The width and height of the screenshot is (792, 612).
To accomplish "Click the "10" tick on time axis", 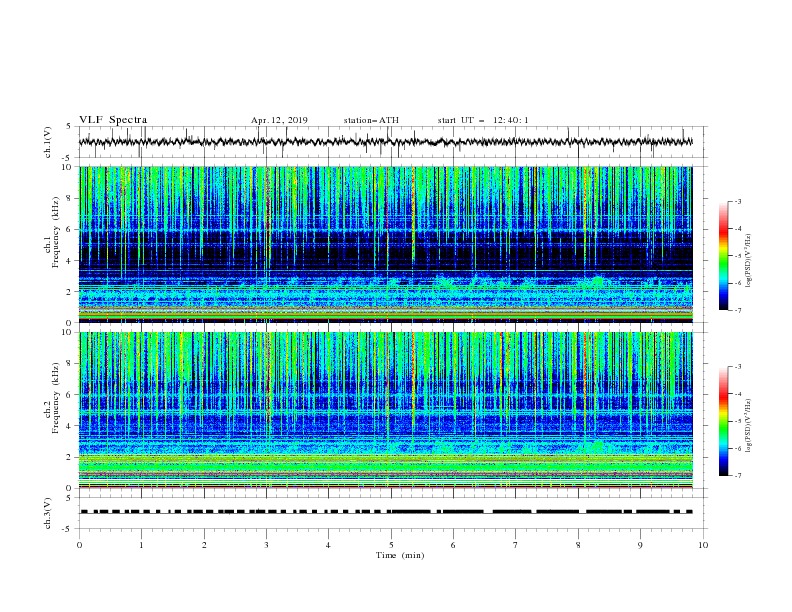I will pyautogui.click(x=703, y=545).
